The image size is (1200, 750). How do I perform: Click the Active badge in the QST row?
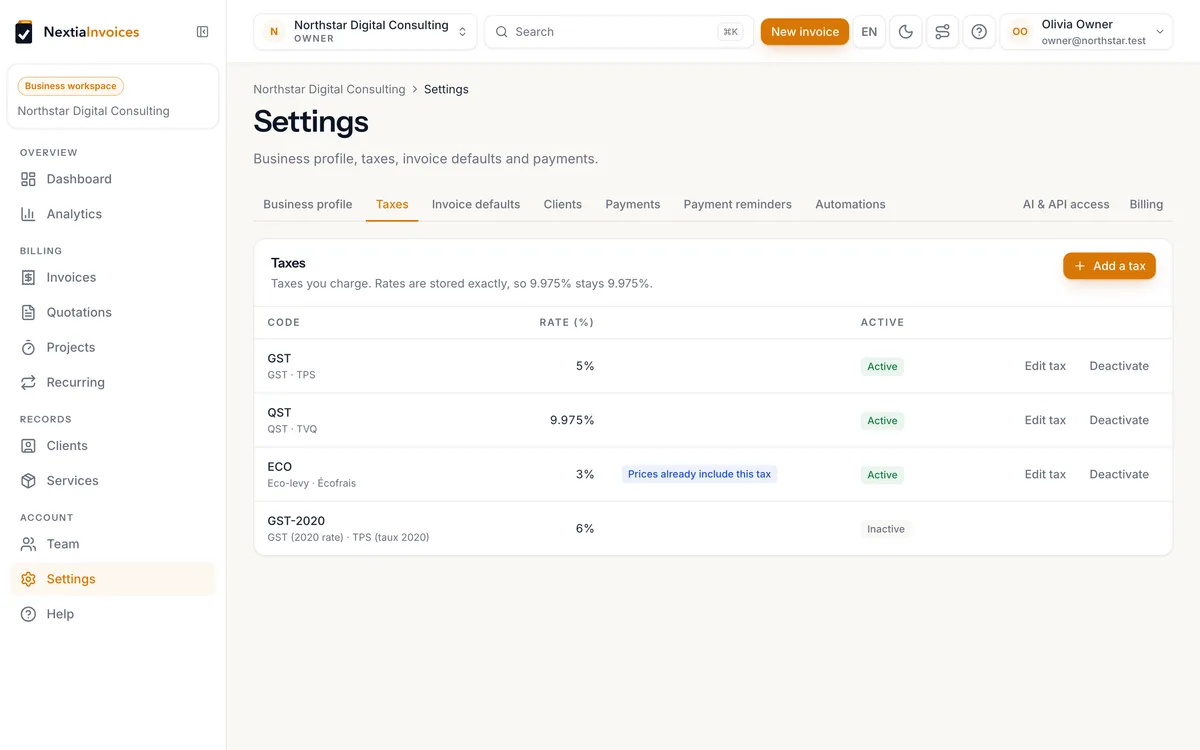tap(882, 421)
